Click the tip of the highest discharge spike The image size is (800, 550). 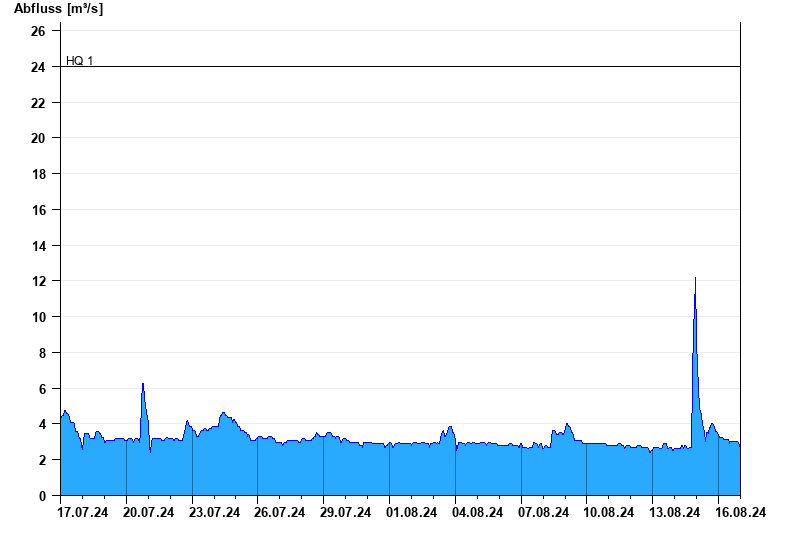pyautogui.click(x=695, y=278)
